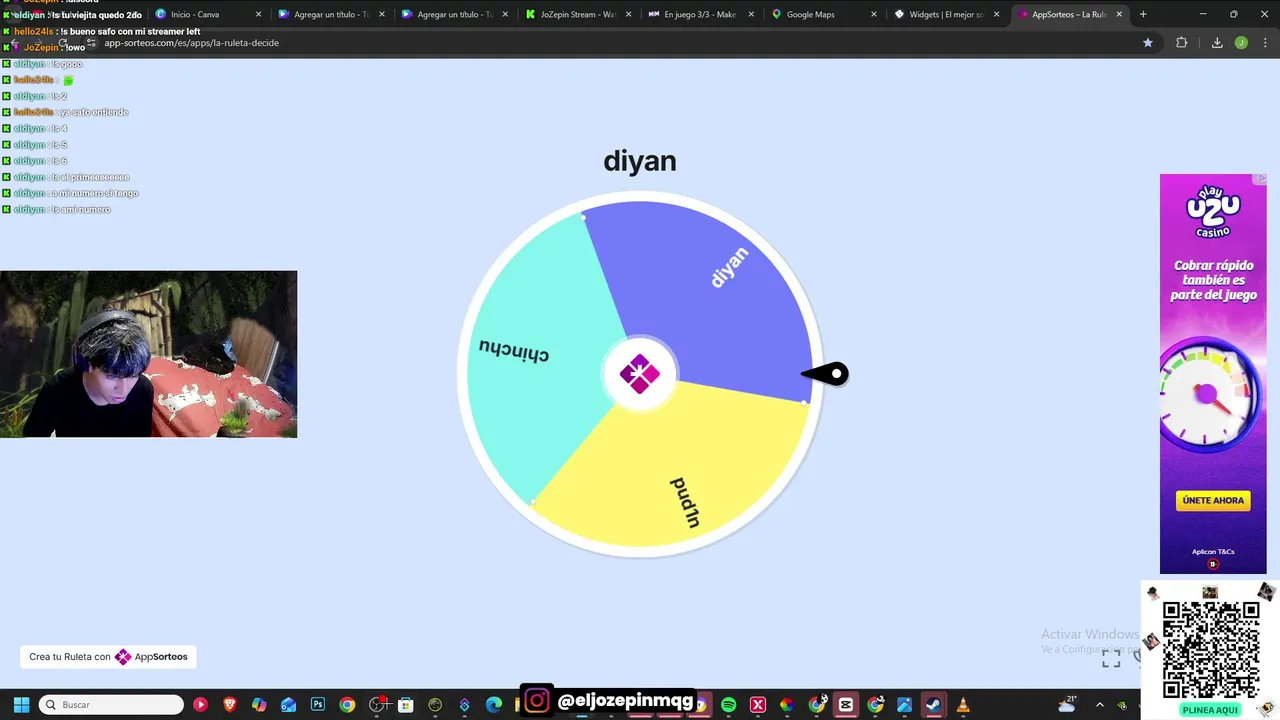Open Steam from the taskbar
Image resolution: width=1280 pixels, height=720 pixels.
(x=933, y=705)
